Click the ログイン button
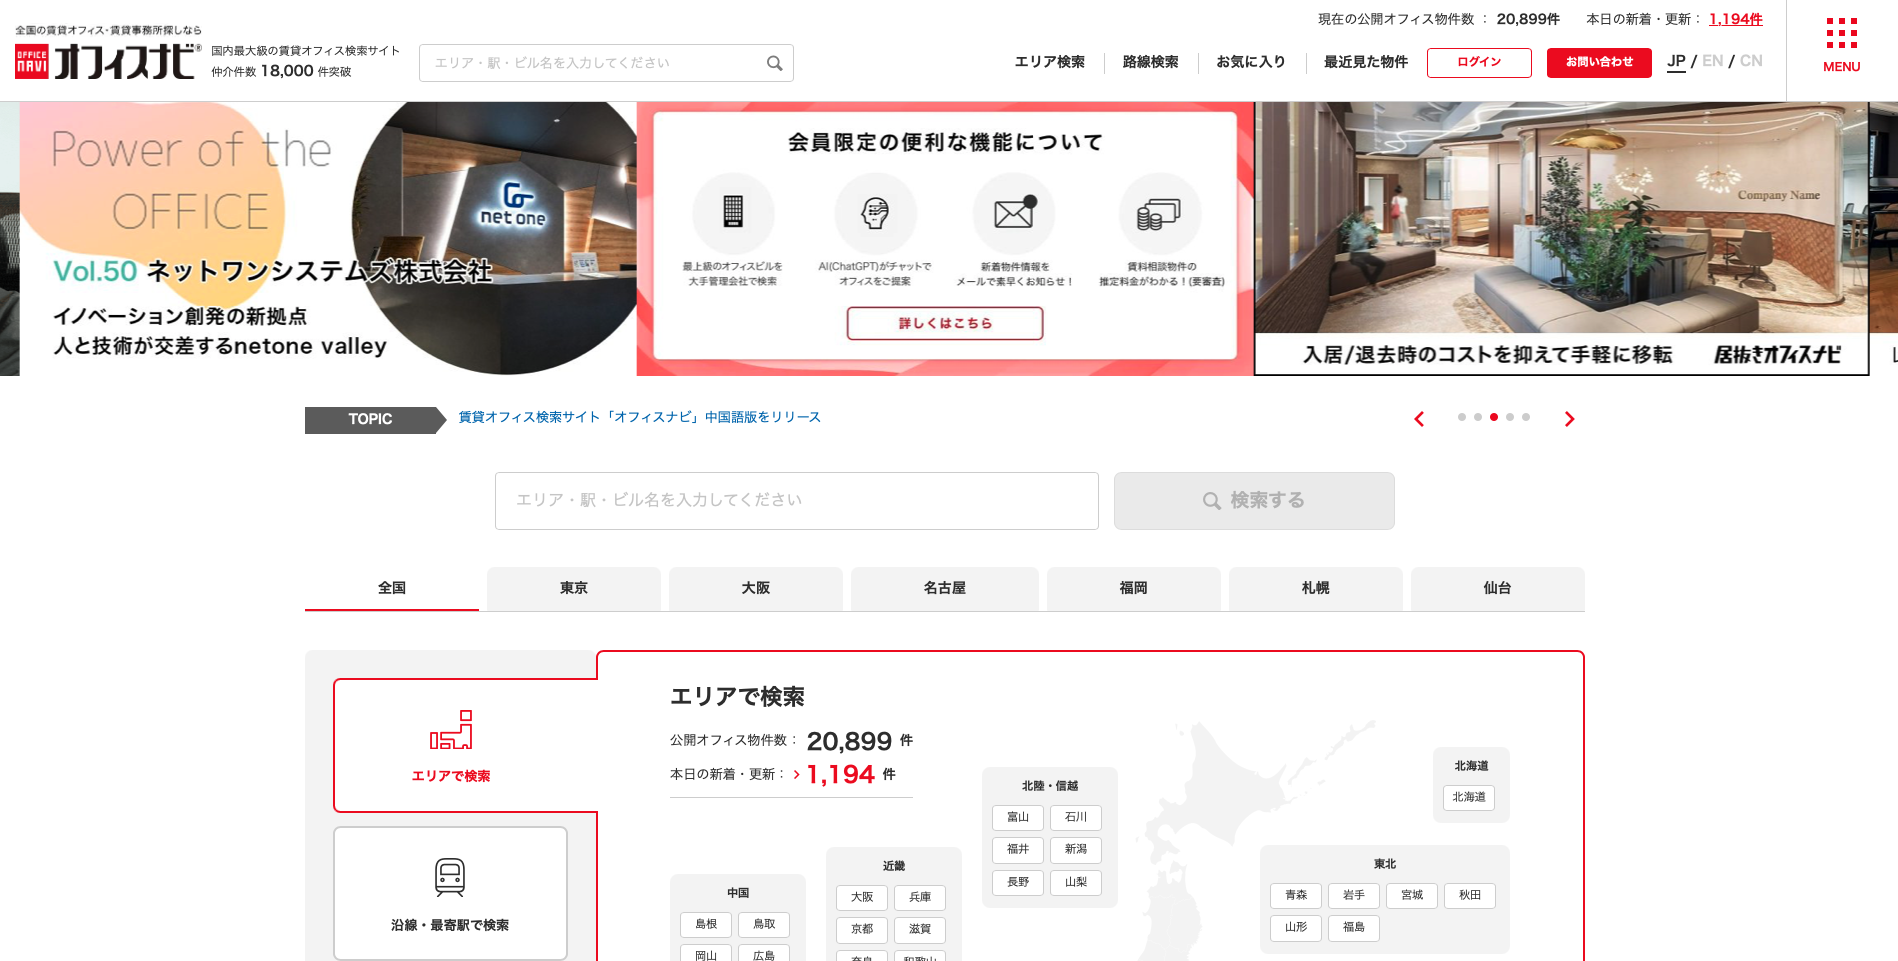 tap(1479, 62)
